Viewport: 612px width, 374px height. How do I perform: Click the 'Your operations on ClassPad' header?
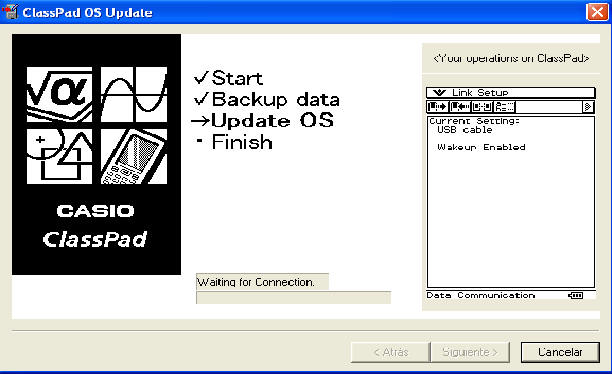pyautogui.click(x=511, y=58)
